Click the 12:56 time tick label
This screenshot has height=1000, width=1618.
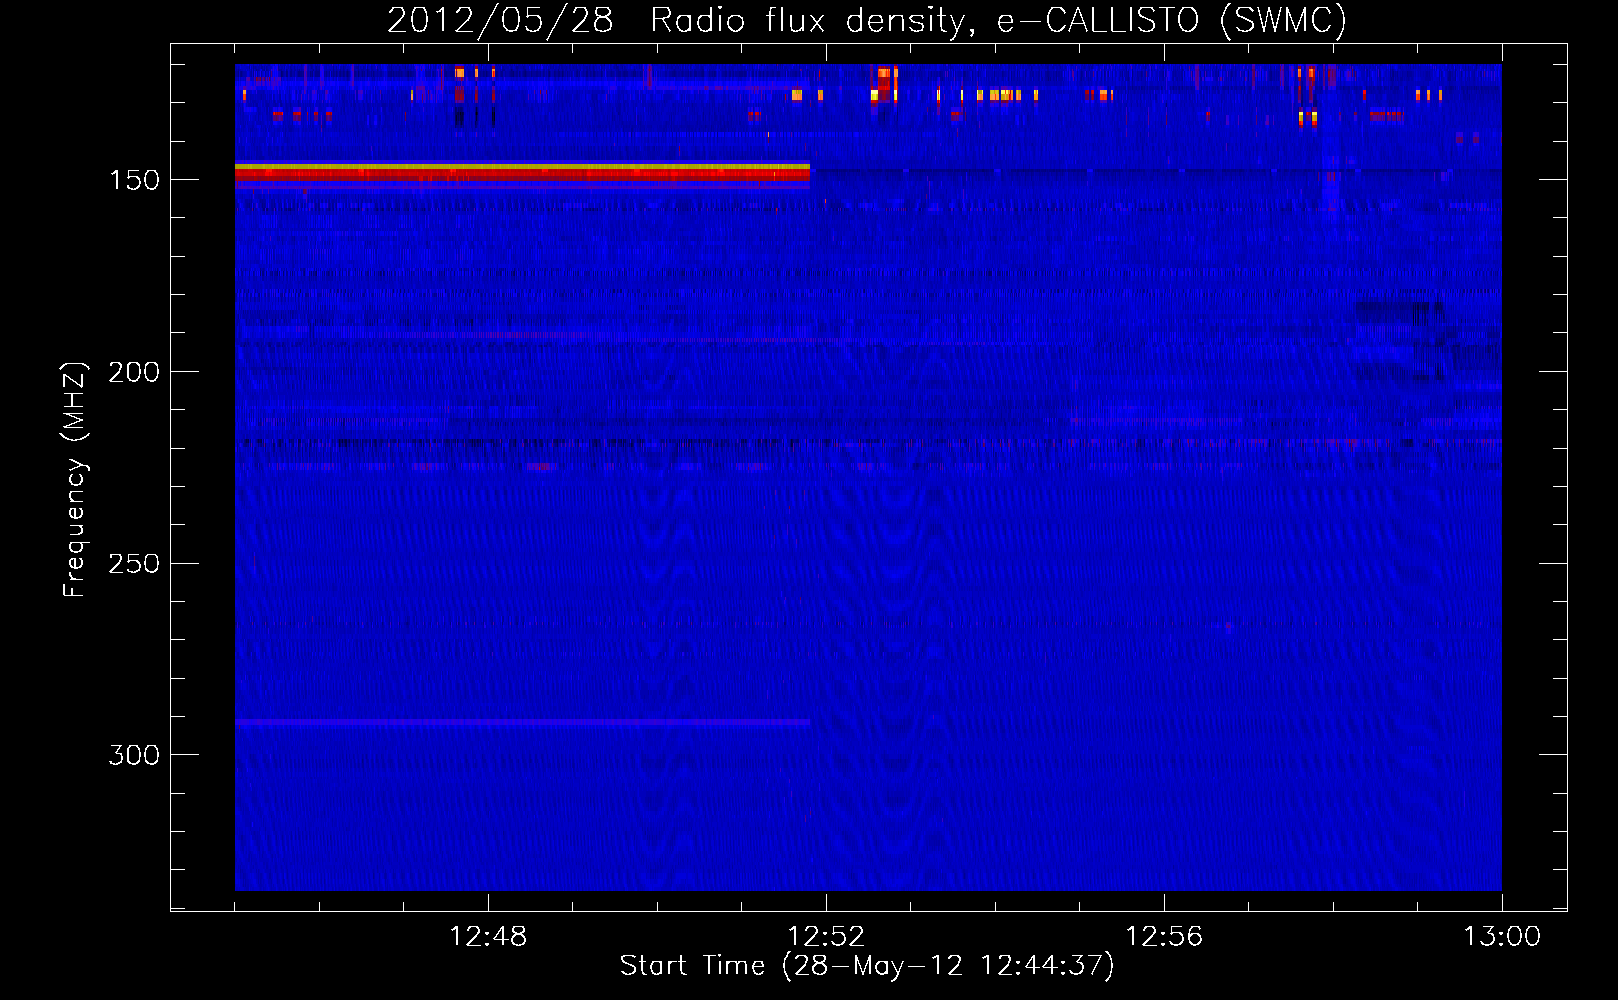(1164, 937)
